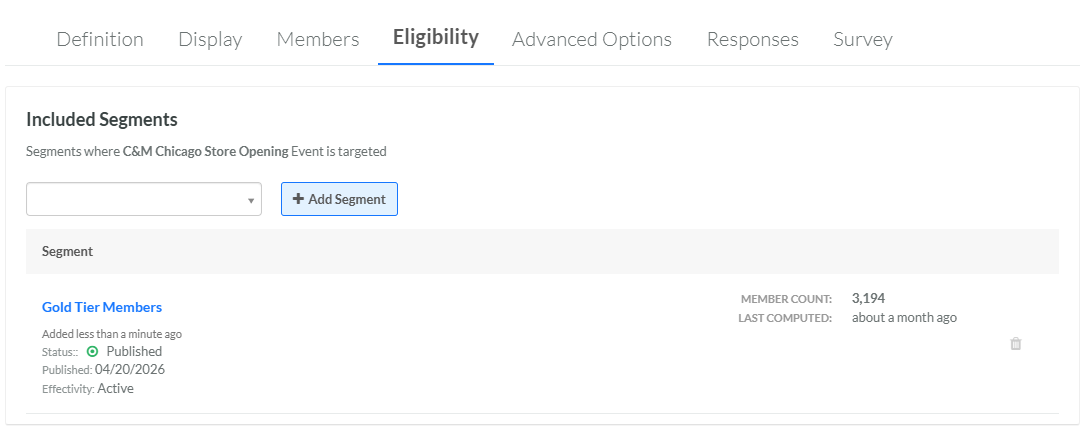Click the Included Segments heading
Screen dimensions: 1087x429
(102, 120)
